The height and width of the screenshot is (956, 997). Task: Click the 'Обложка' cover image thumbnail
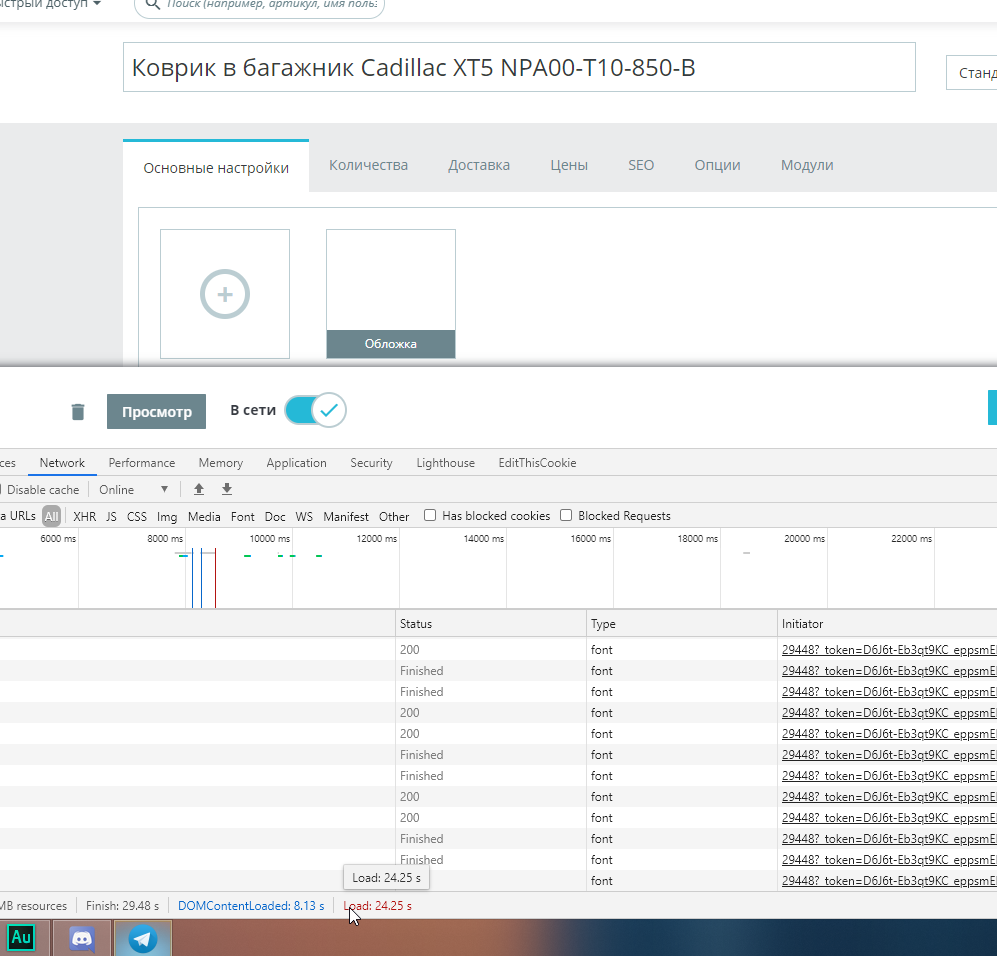tap(390, 294)
